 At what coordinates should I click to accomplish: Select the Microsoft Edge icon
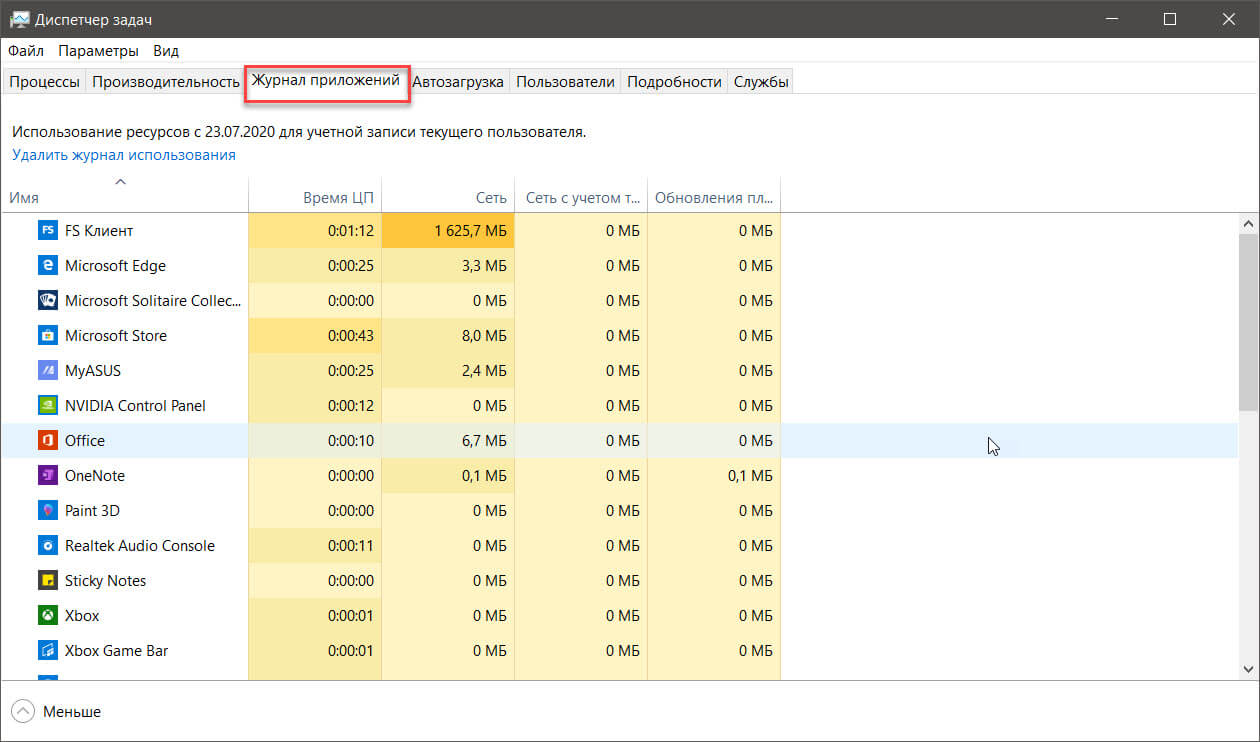[47, 266]
